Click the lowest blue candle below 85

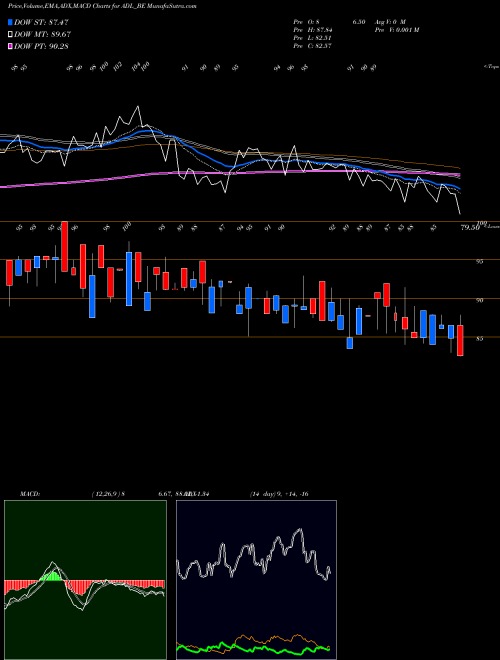[350, 343]
